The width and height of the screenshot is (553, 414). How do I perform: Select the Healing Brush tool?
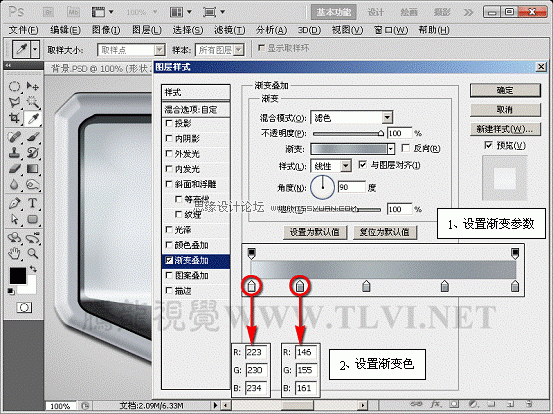[x=14, y=136]
